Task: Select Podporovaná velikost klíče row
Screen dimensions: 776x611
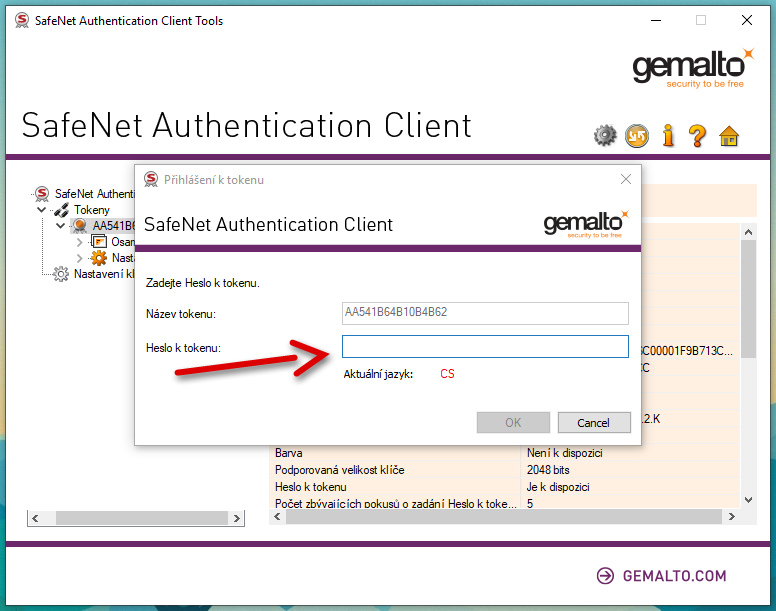Action: [x=504, y=470]
